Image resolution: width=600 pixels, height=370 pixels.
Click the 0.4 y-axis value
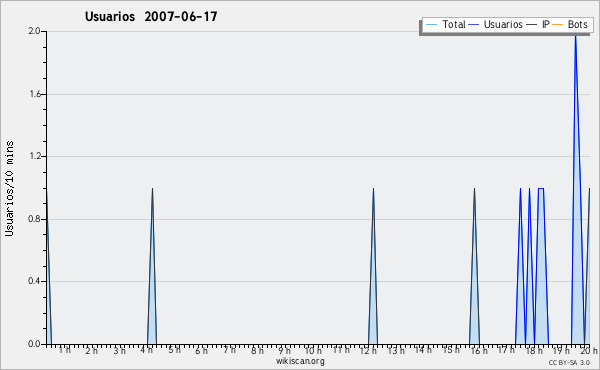pyautogui.click(x=34, y=281)
